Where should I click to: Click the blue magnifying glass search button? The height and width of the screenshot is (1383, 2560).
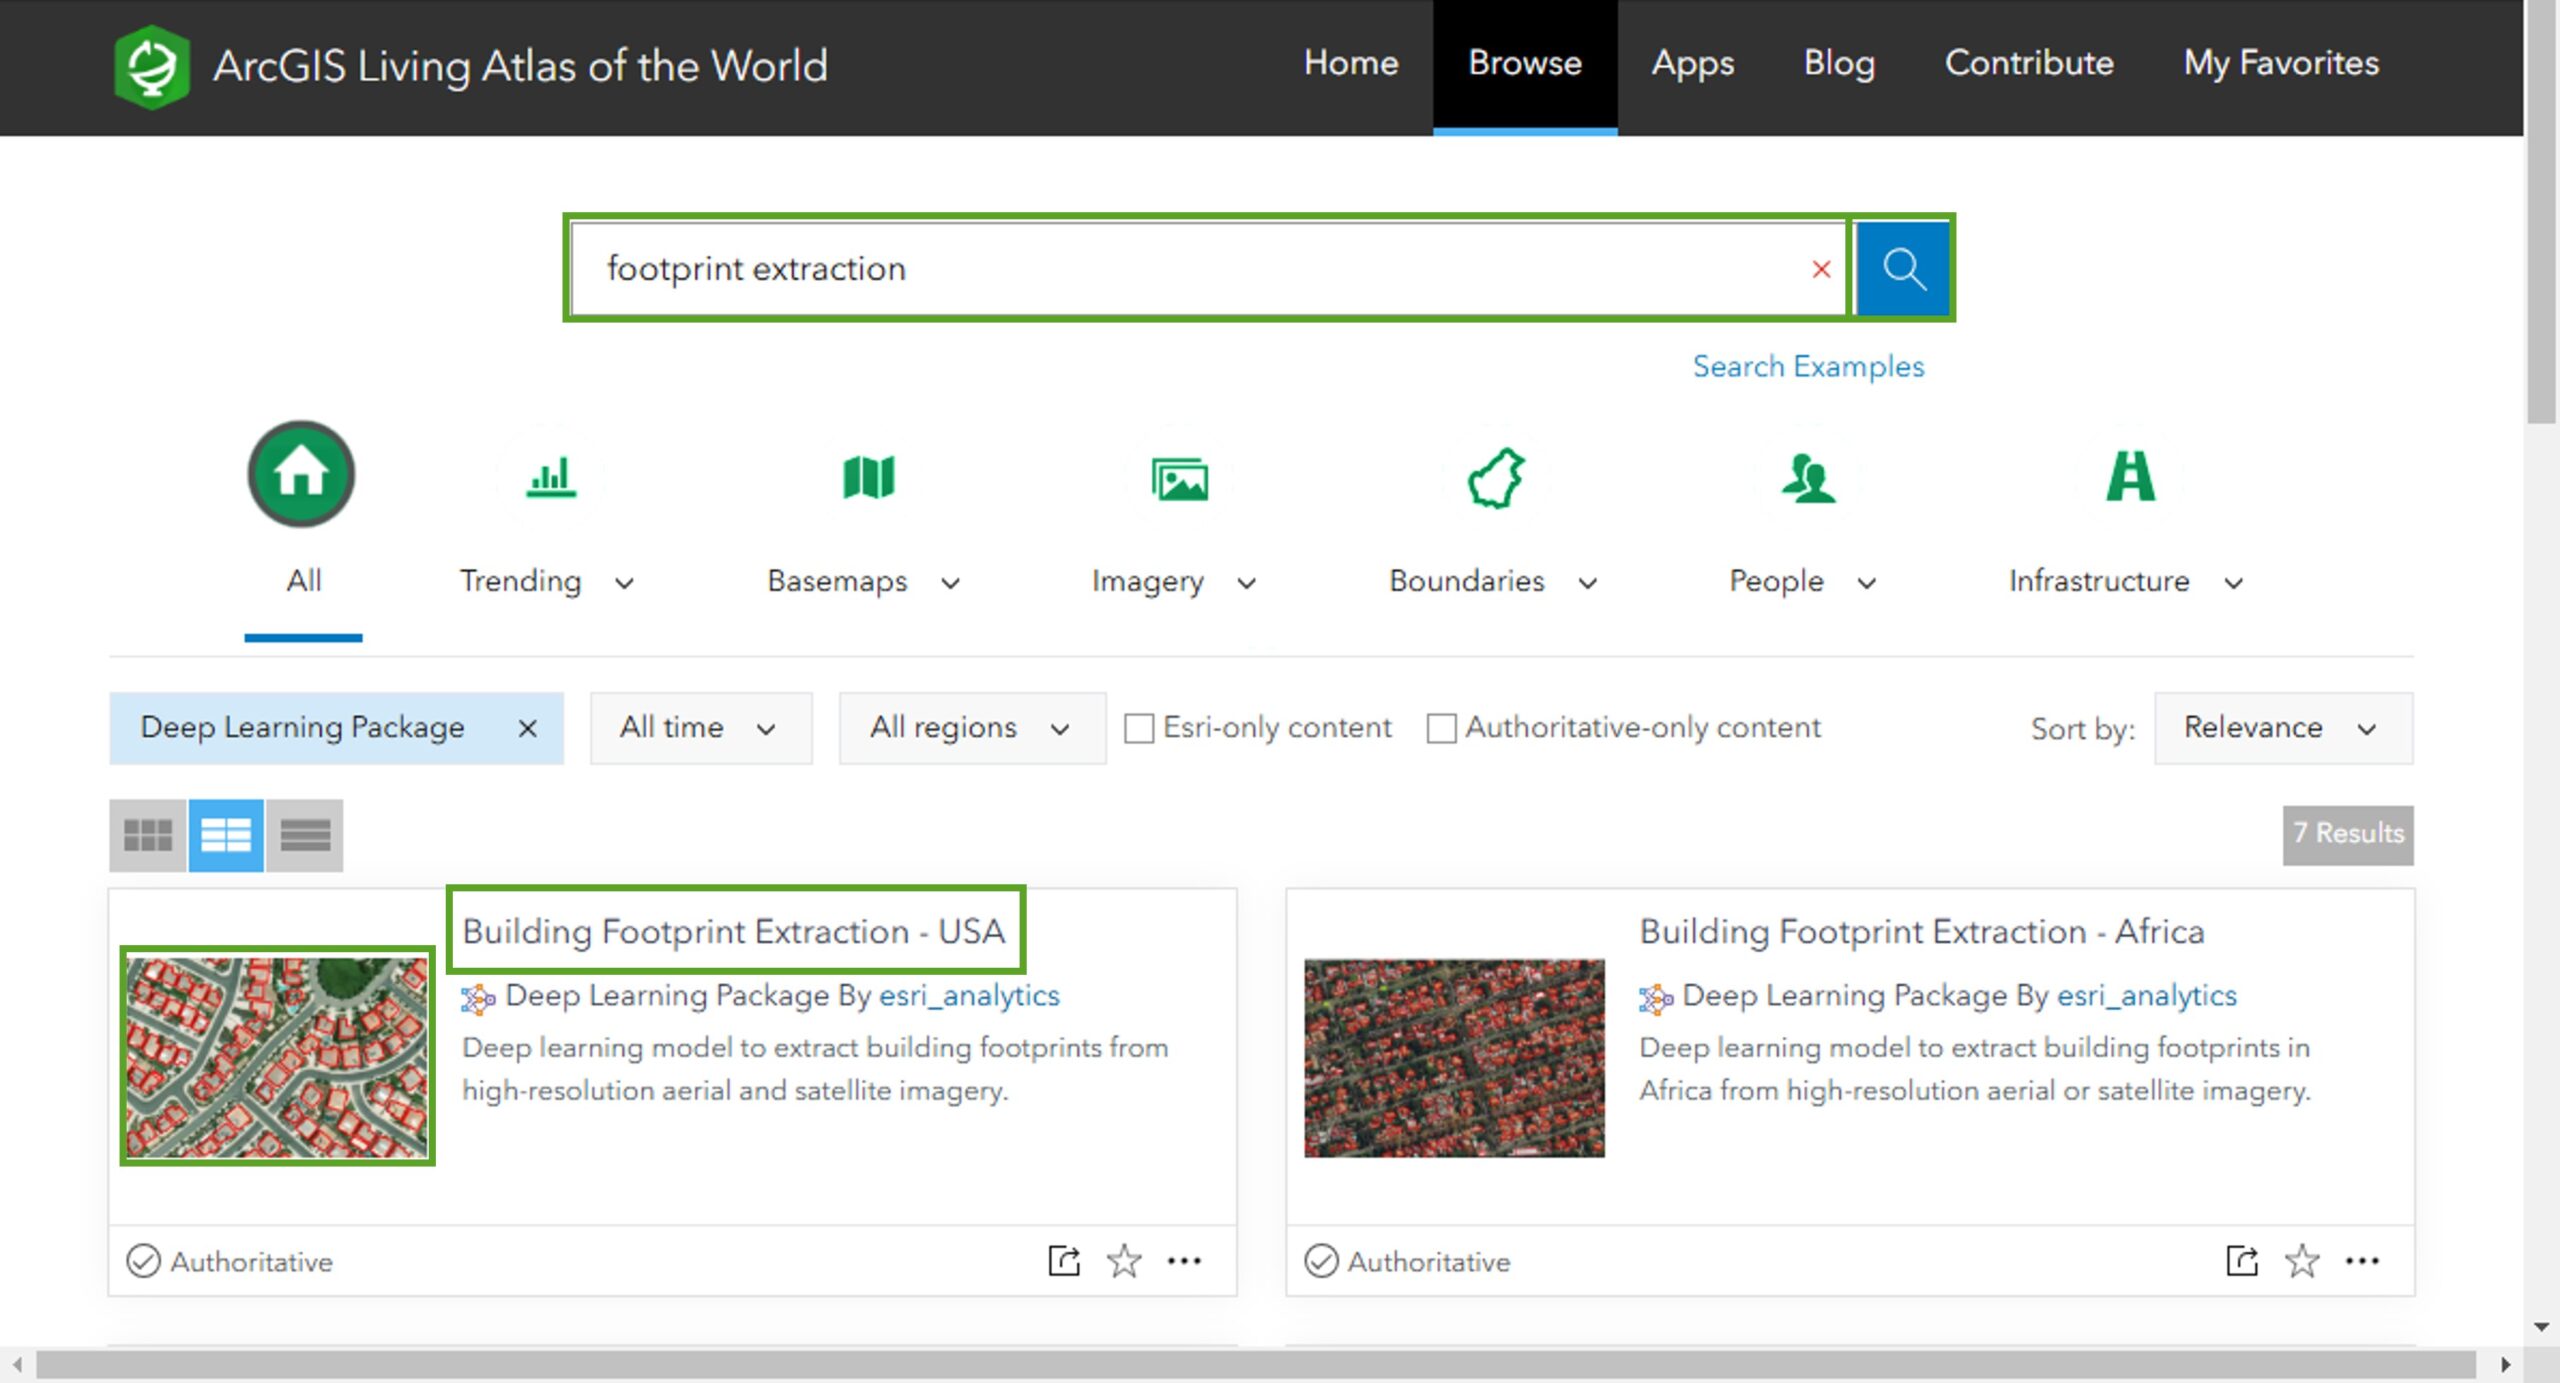1902,268
